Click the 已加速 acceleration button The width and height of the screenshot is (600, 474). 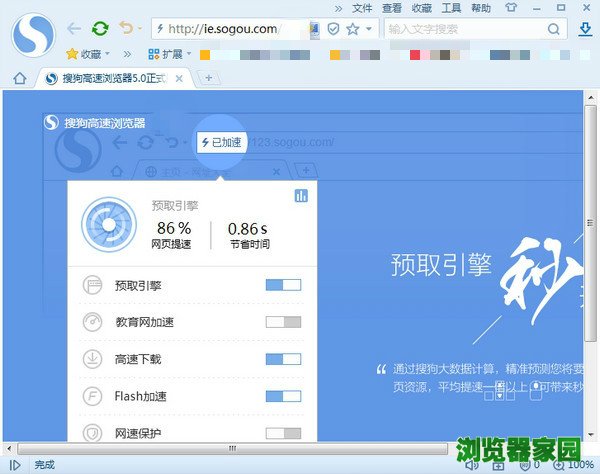tap(221, 143)
